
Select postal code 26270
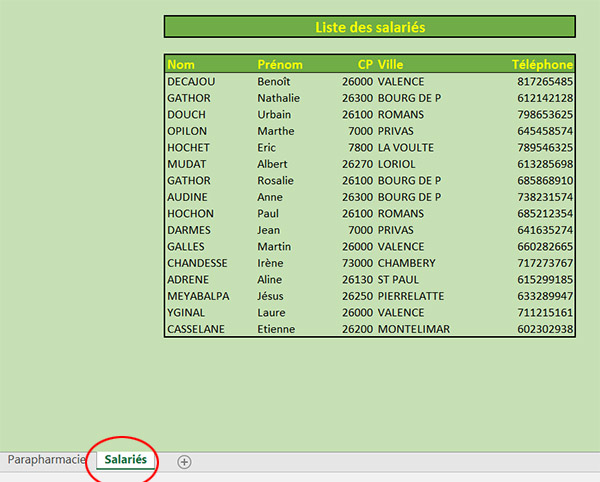tap(357, 164)
